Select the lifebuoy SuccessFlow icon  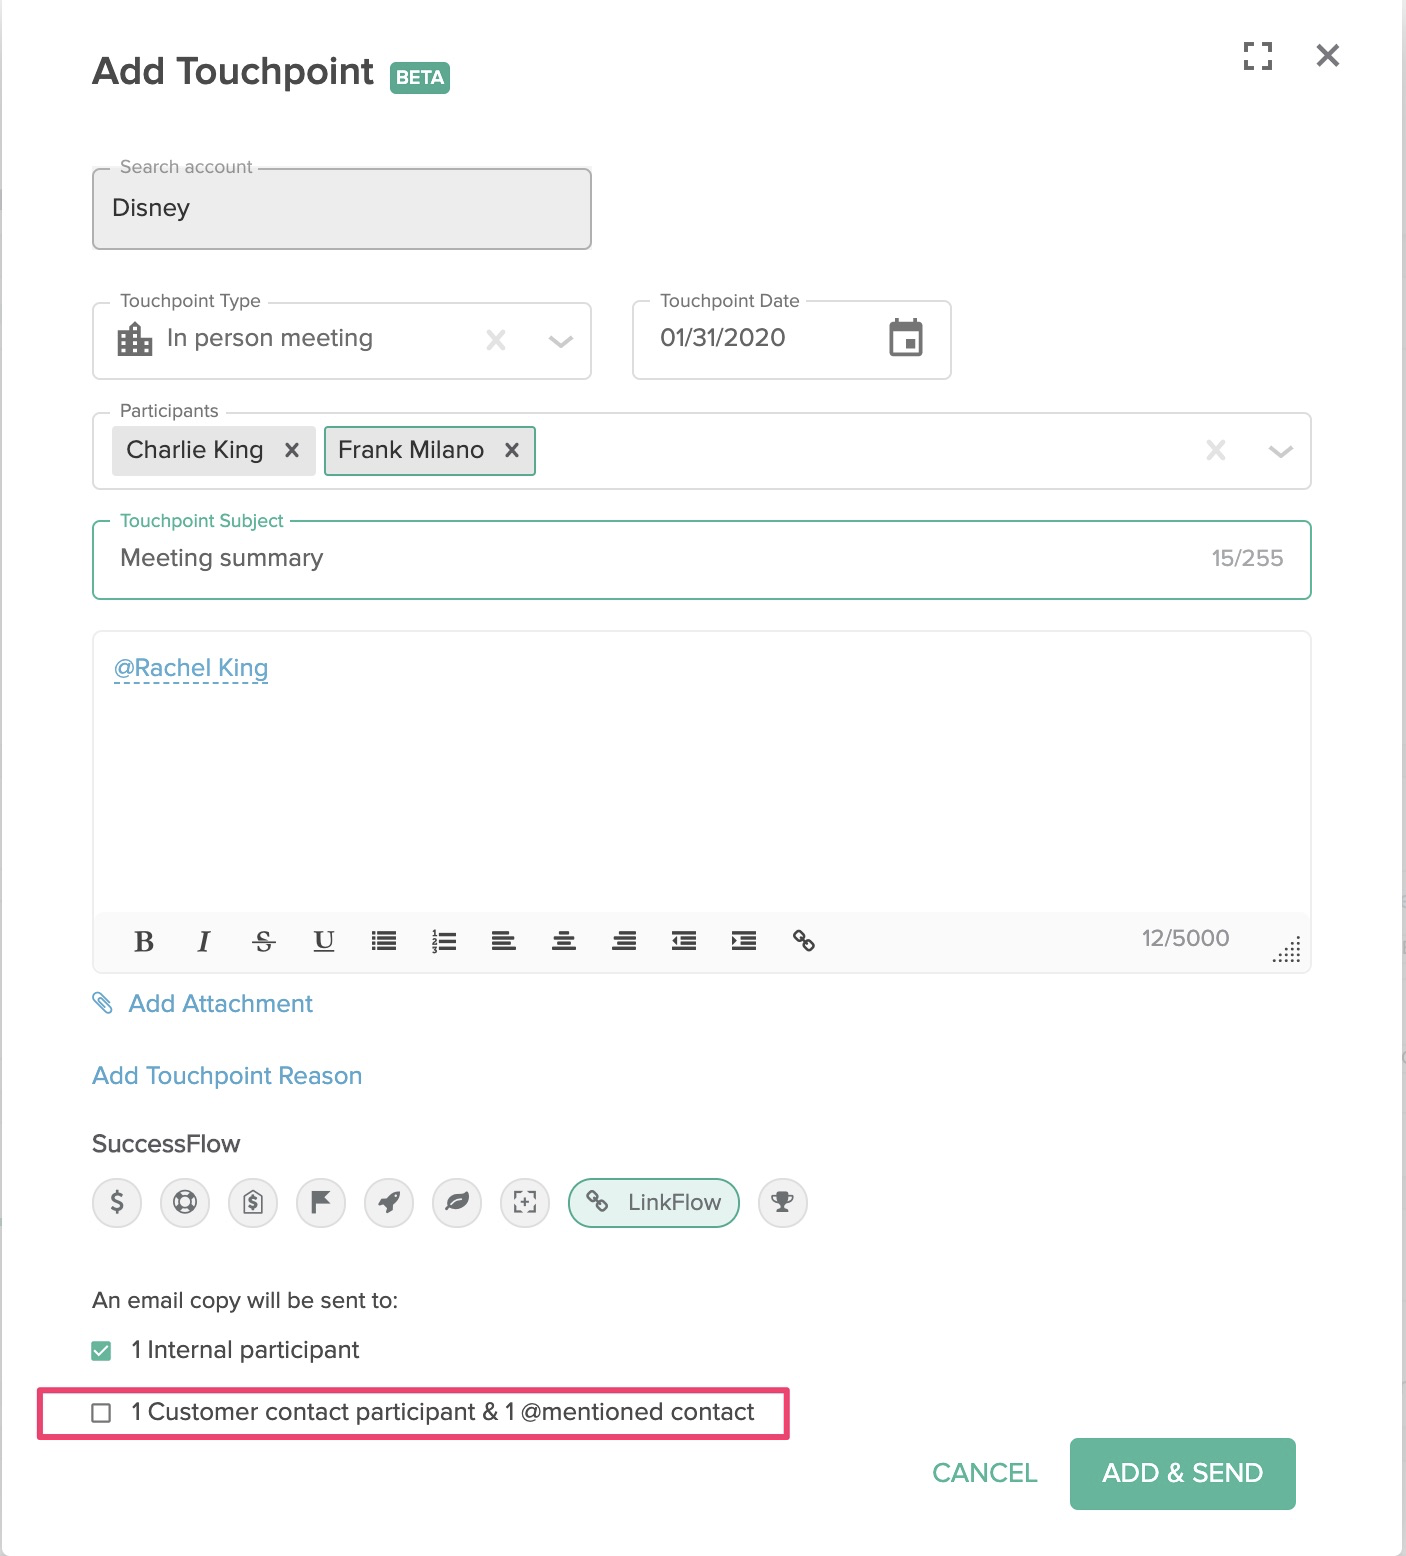[x=185, y=1202]
